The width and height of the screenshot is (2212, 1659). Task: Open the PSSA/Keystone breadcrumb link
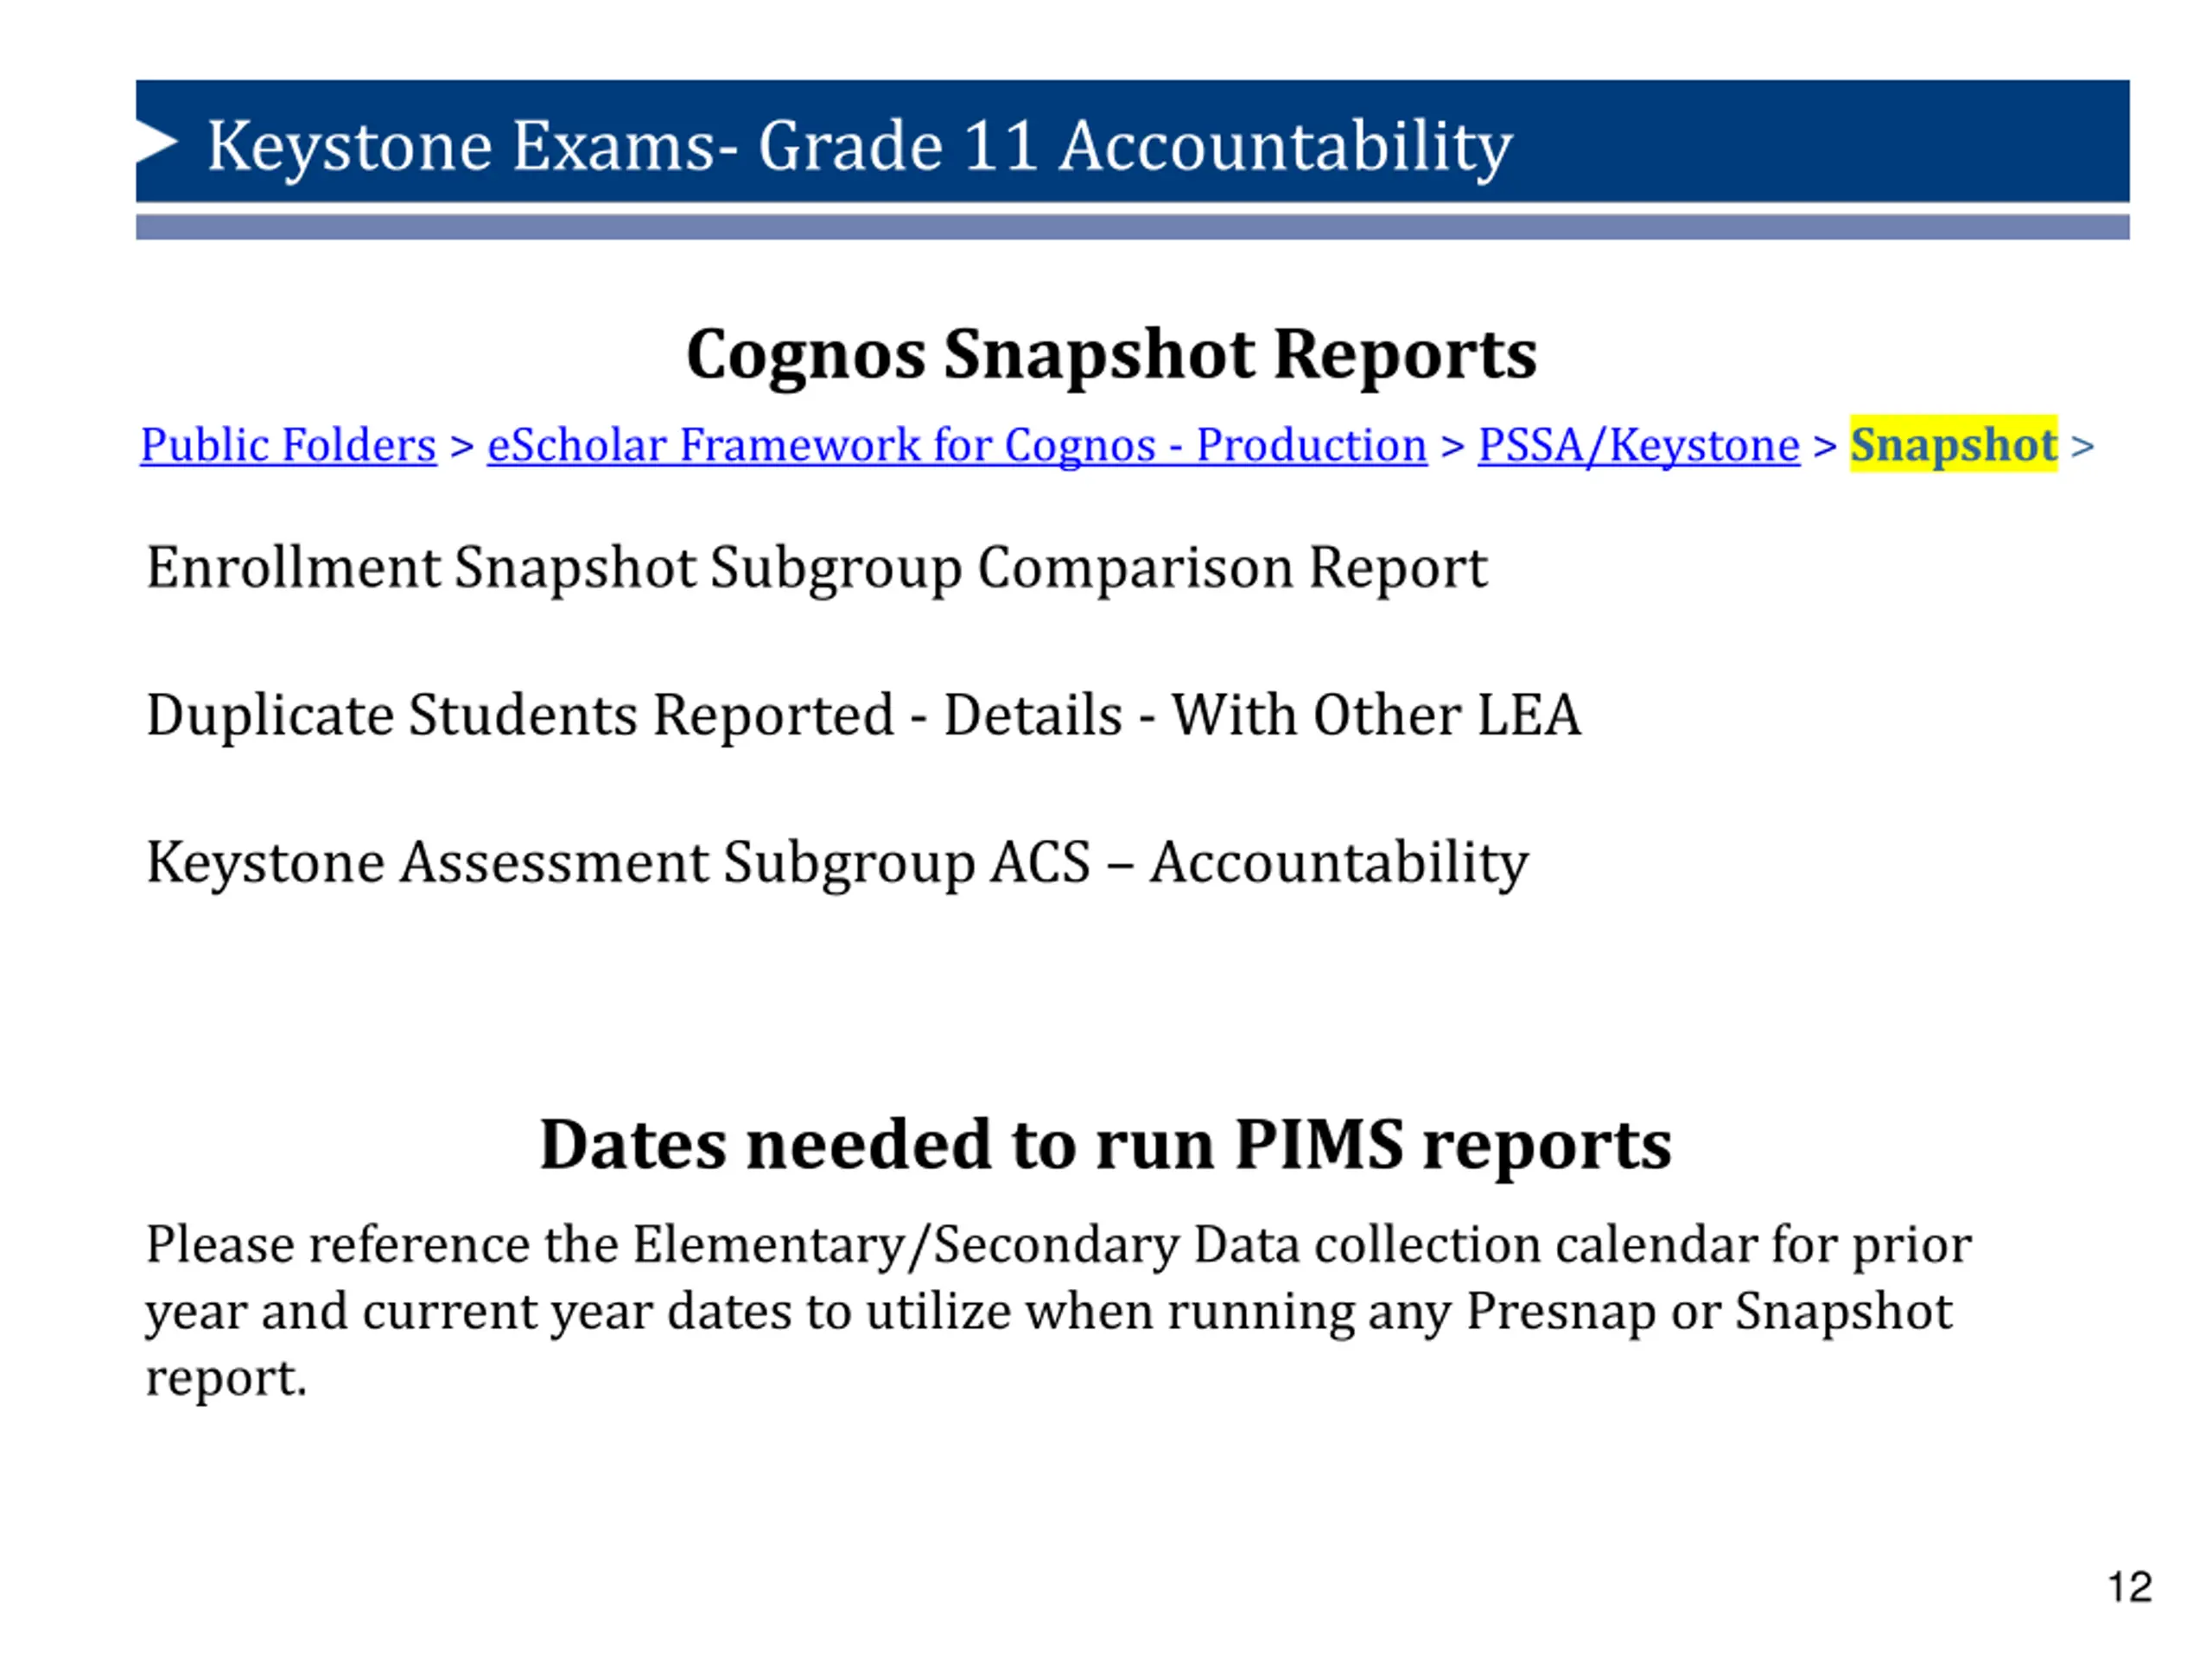1638,445
